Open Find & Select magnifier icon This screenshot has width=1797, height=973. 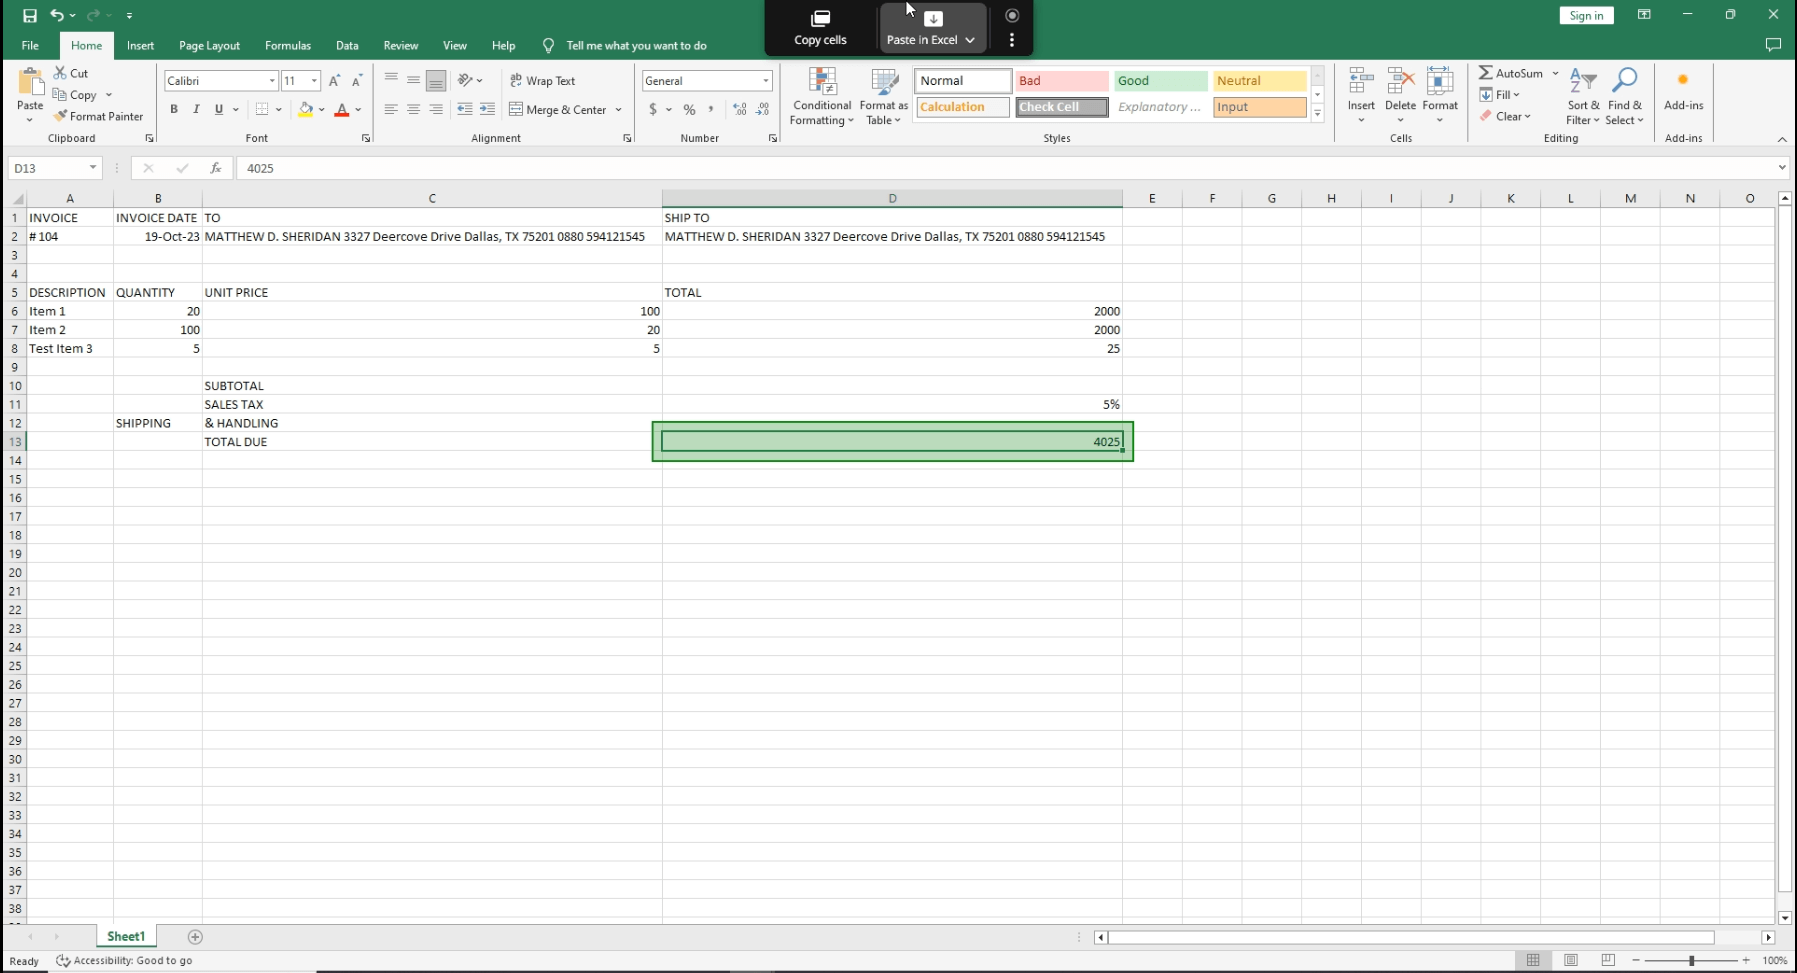[x=1625, y=80]
